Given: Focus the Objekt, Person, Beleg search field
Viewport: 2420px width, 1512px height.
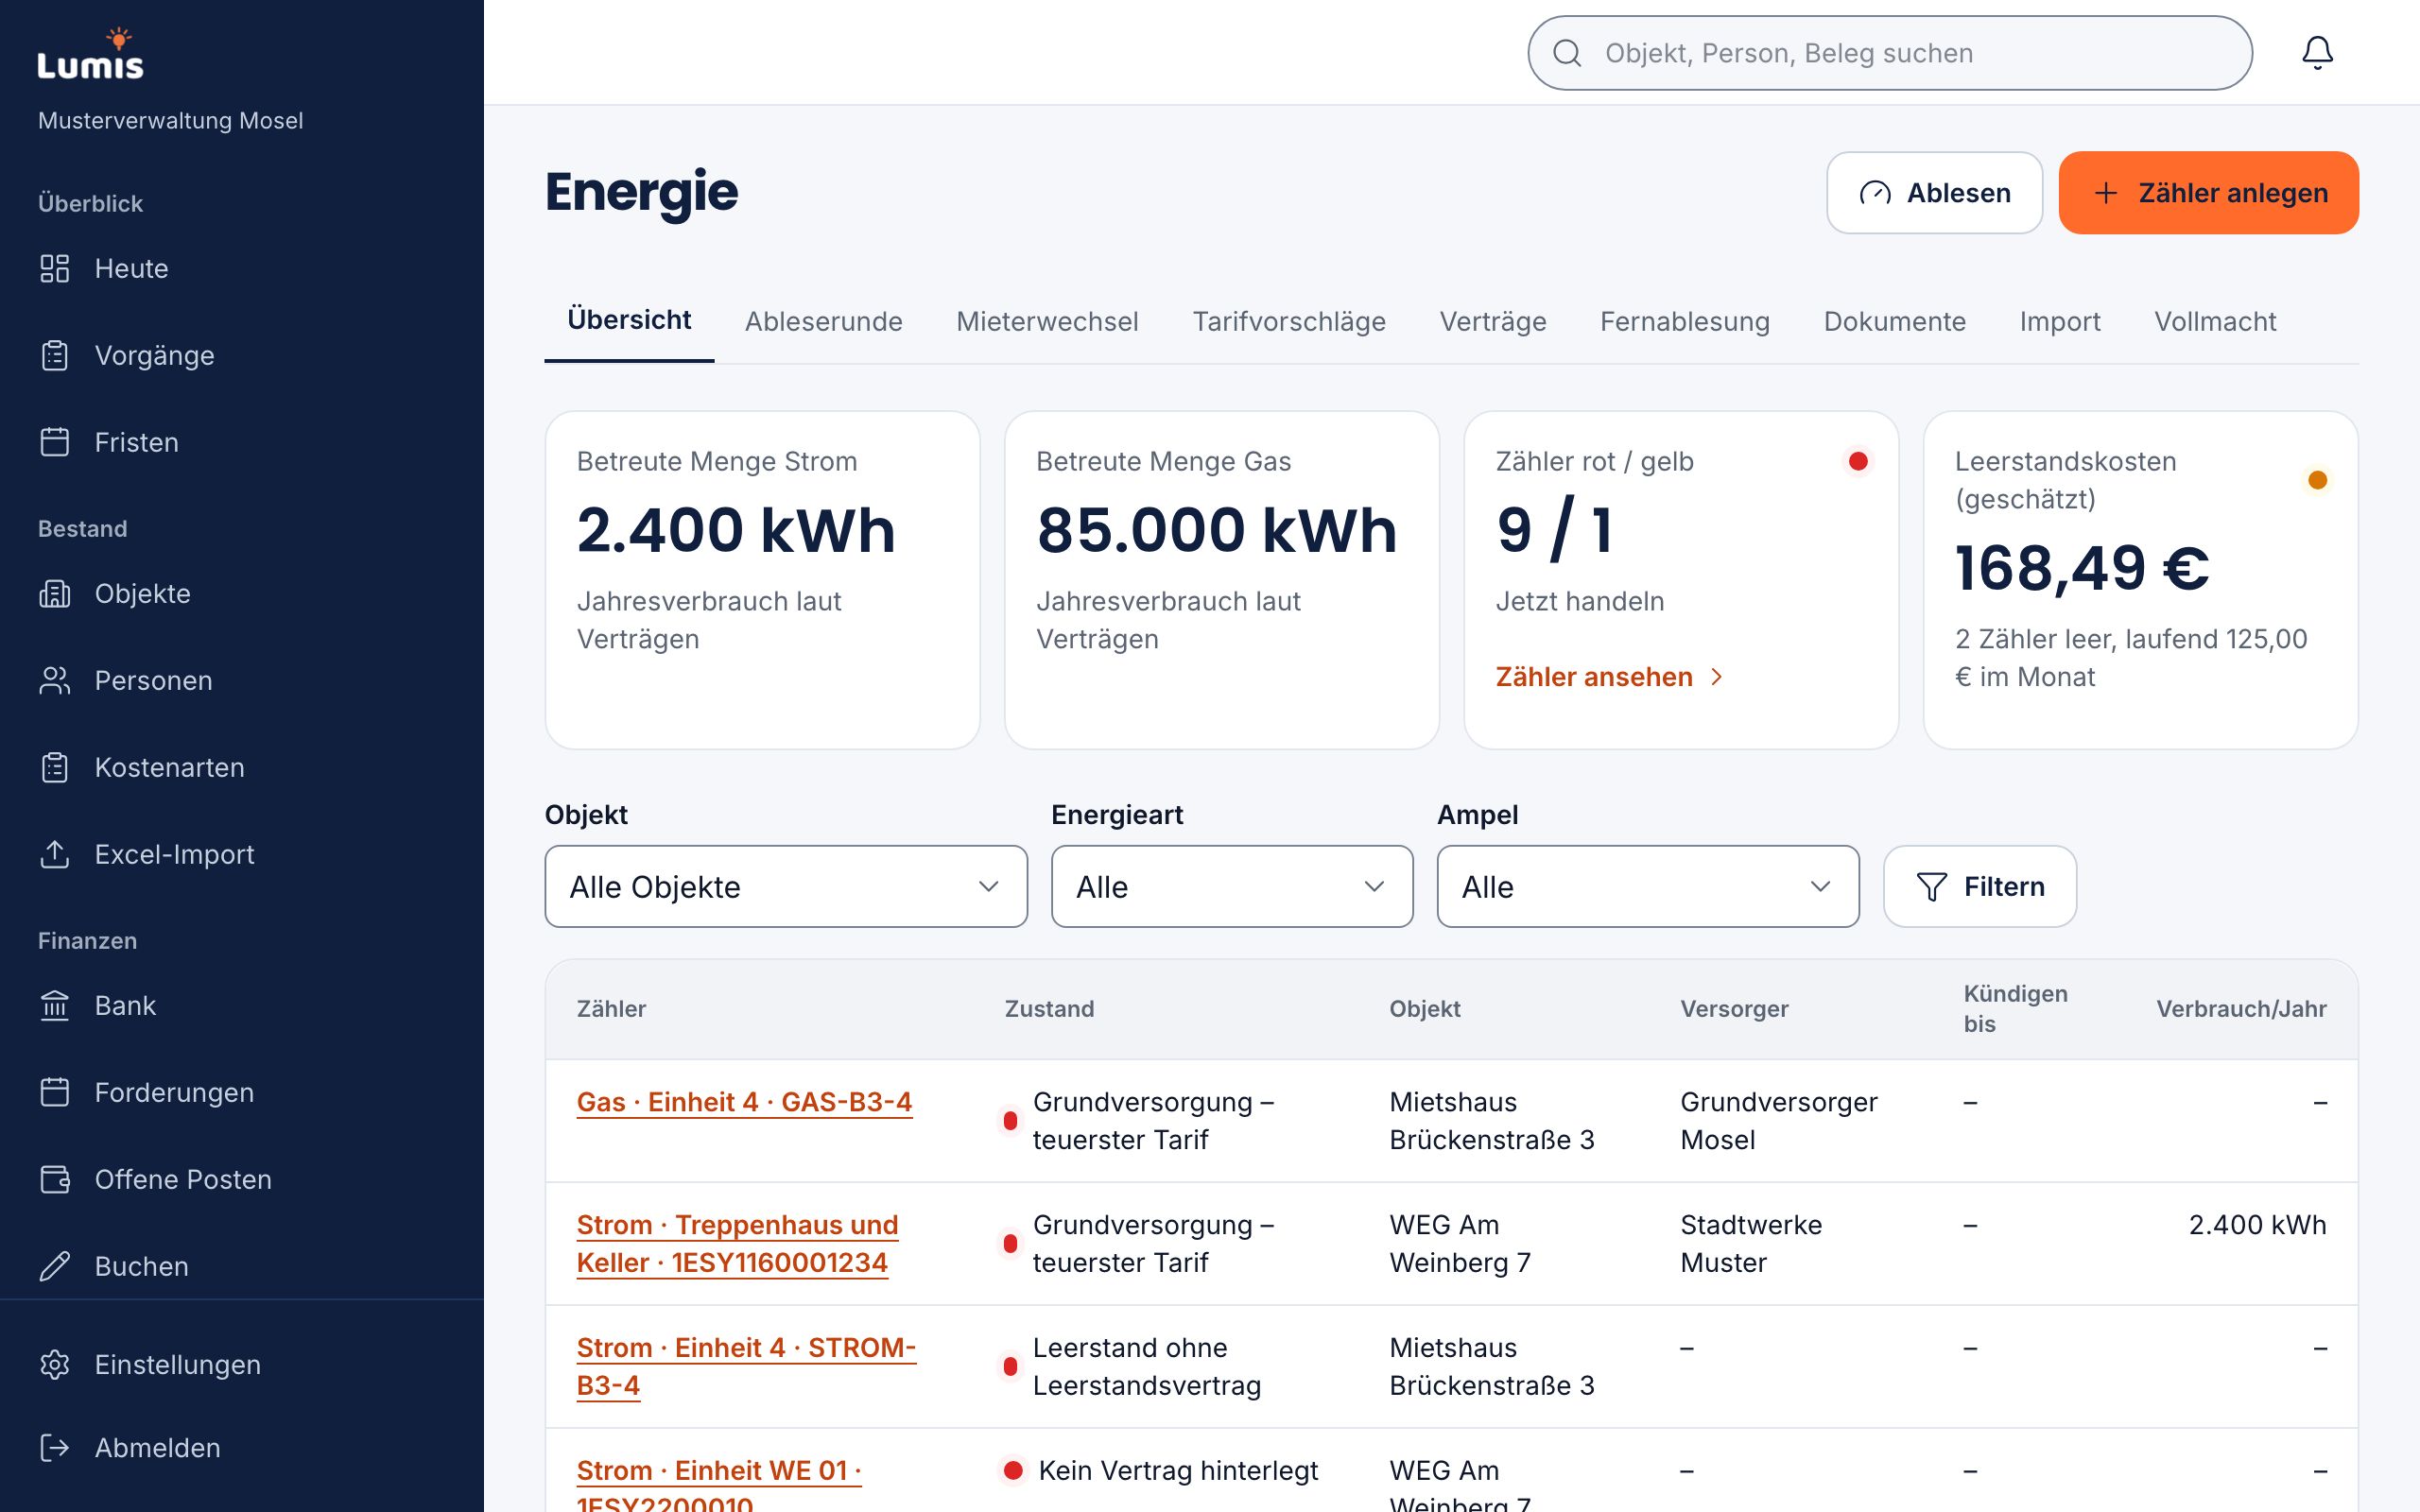Looking at the screenshot, I should [x=1889, y=53].
